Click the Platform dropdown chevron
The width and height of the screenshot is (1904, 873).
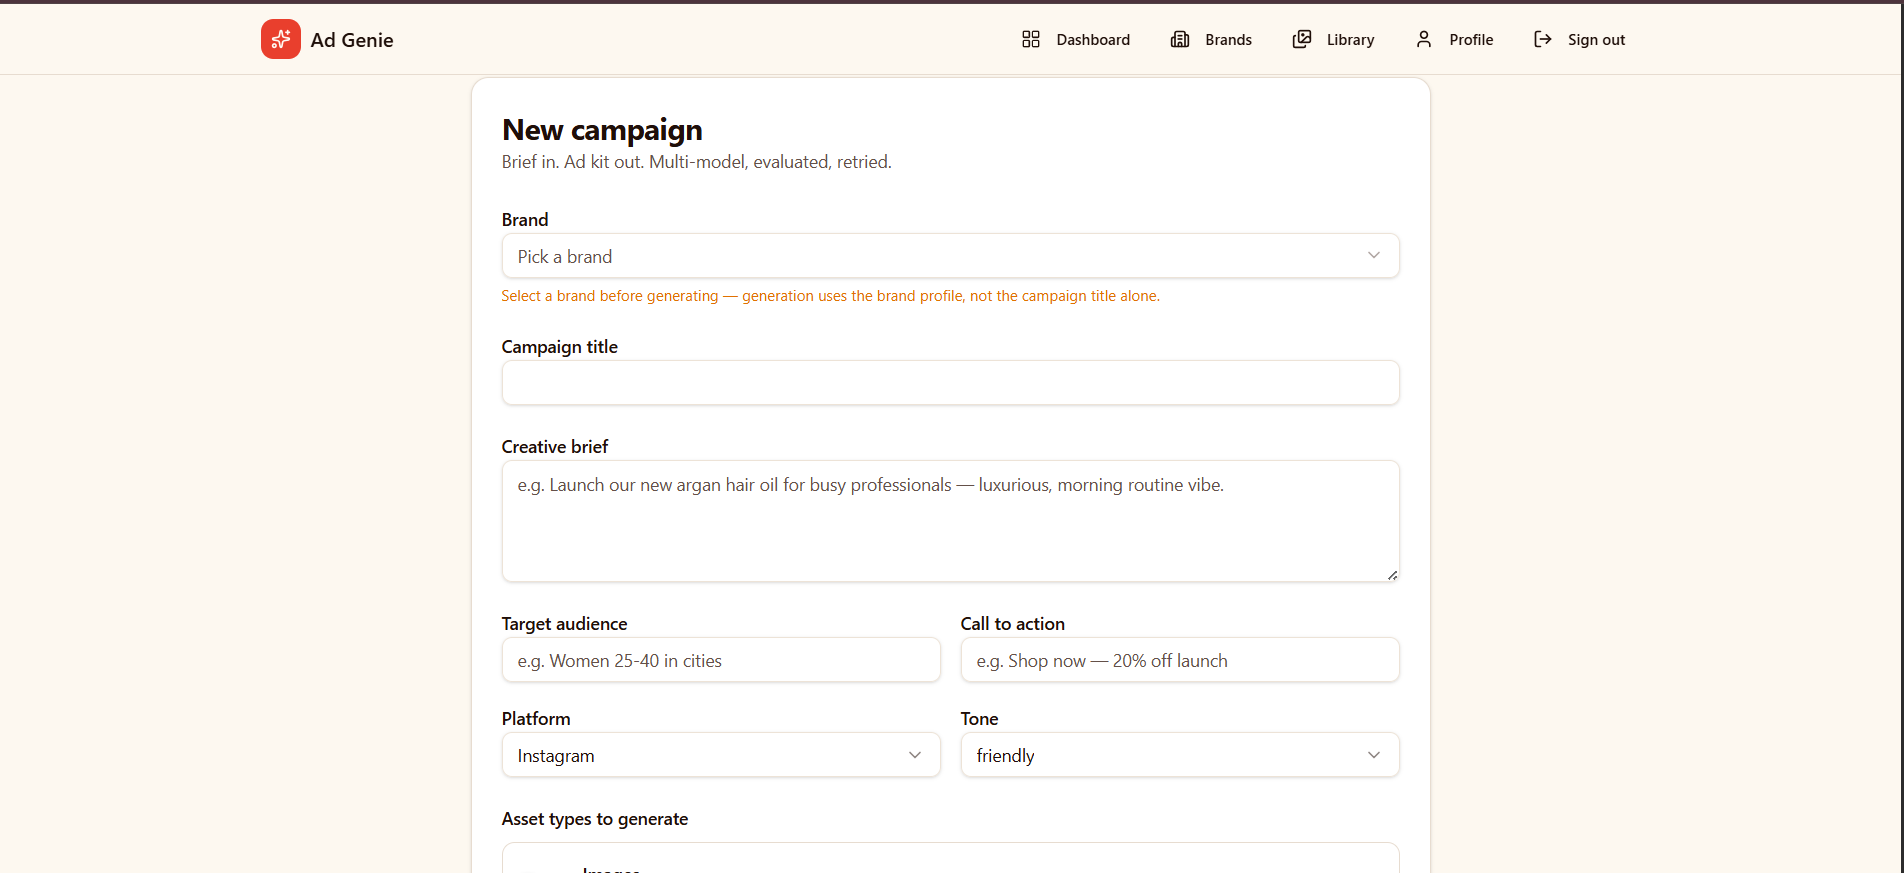tap(915, 755)
